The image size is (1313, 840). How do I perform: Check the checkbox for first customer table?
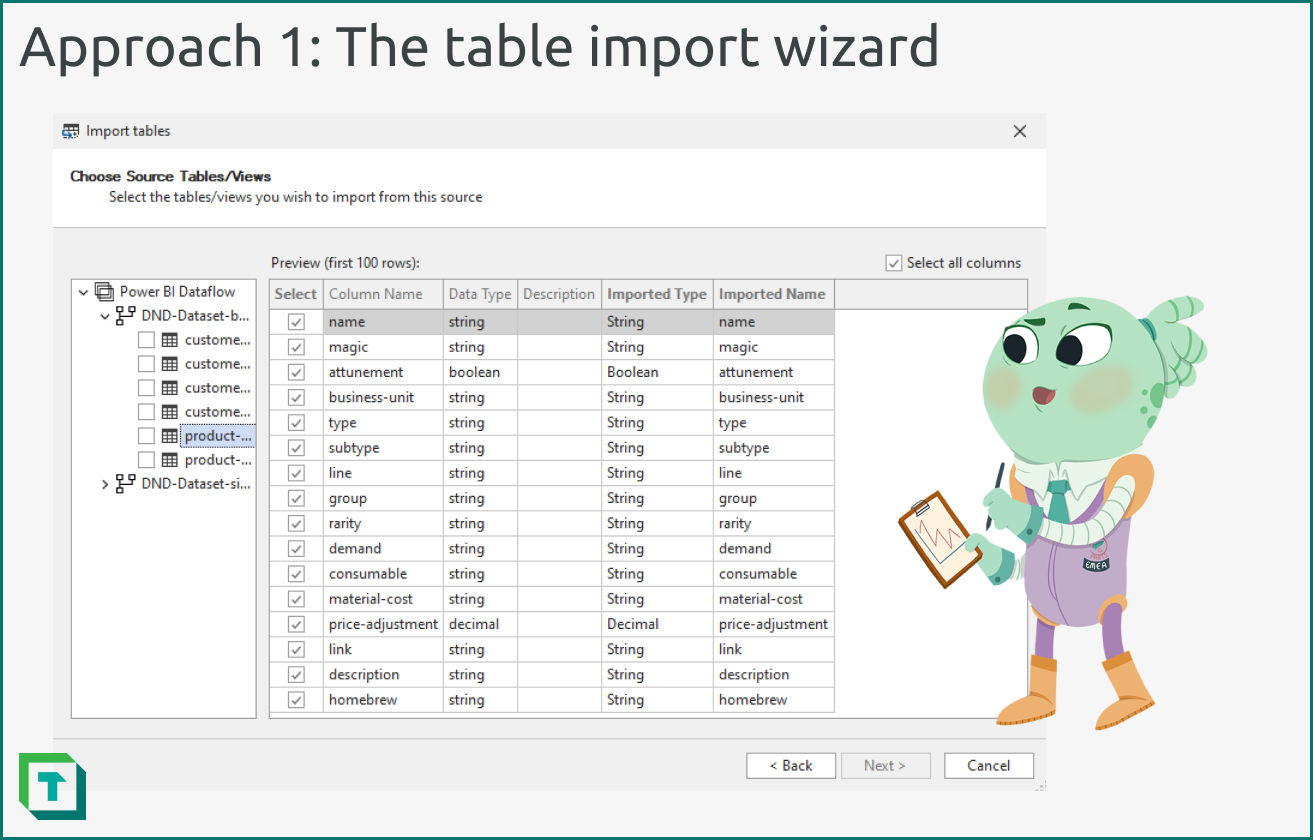pos(145,339)
